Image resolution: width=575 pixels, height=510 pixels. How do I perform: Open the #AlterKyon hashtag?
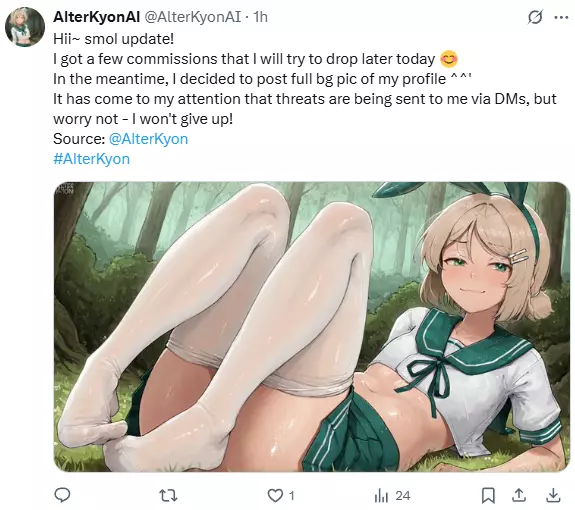(x=91, y=159)
